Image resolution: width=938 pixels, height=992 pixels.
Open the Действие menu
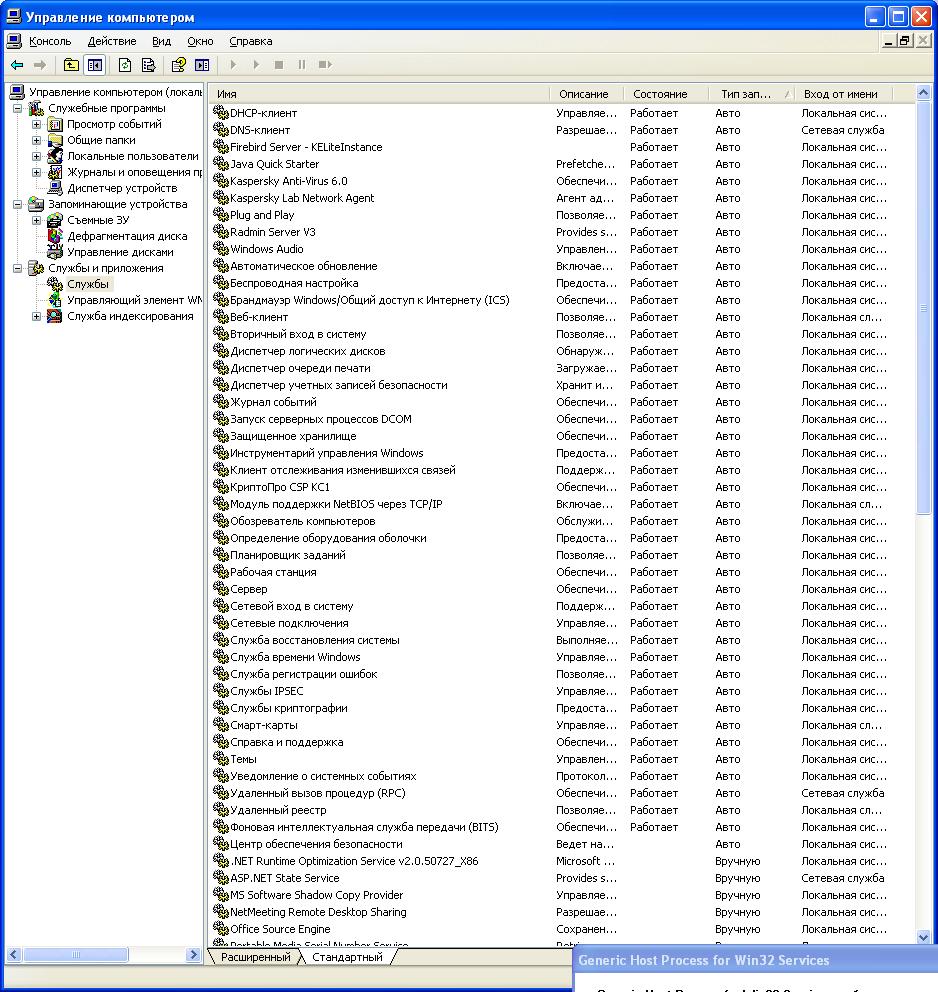point(112,41)
